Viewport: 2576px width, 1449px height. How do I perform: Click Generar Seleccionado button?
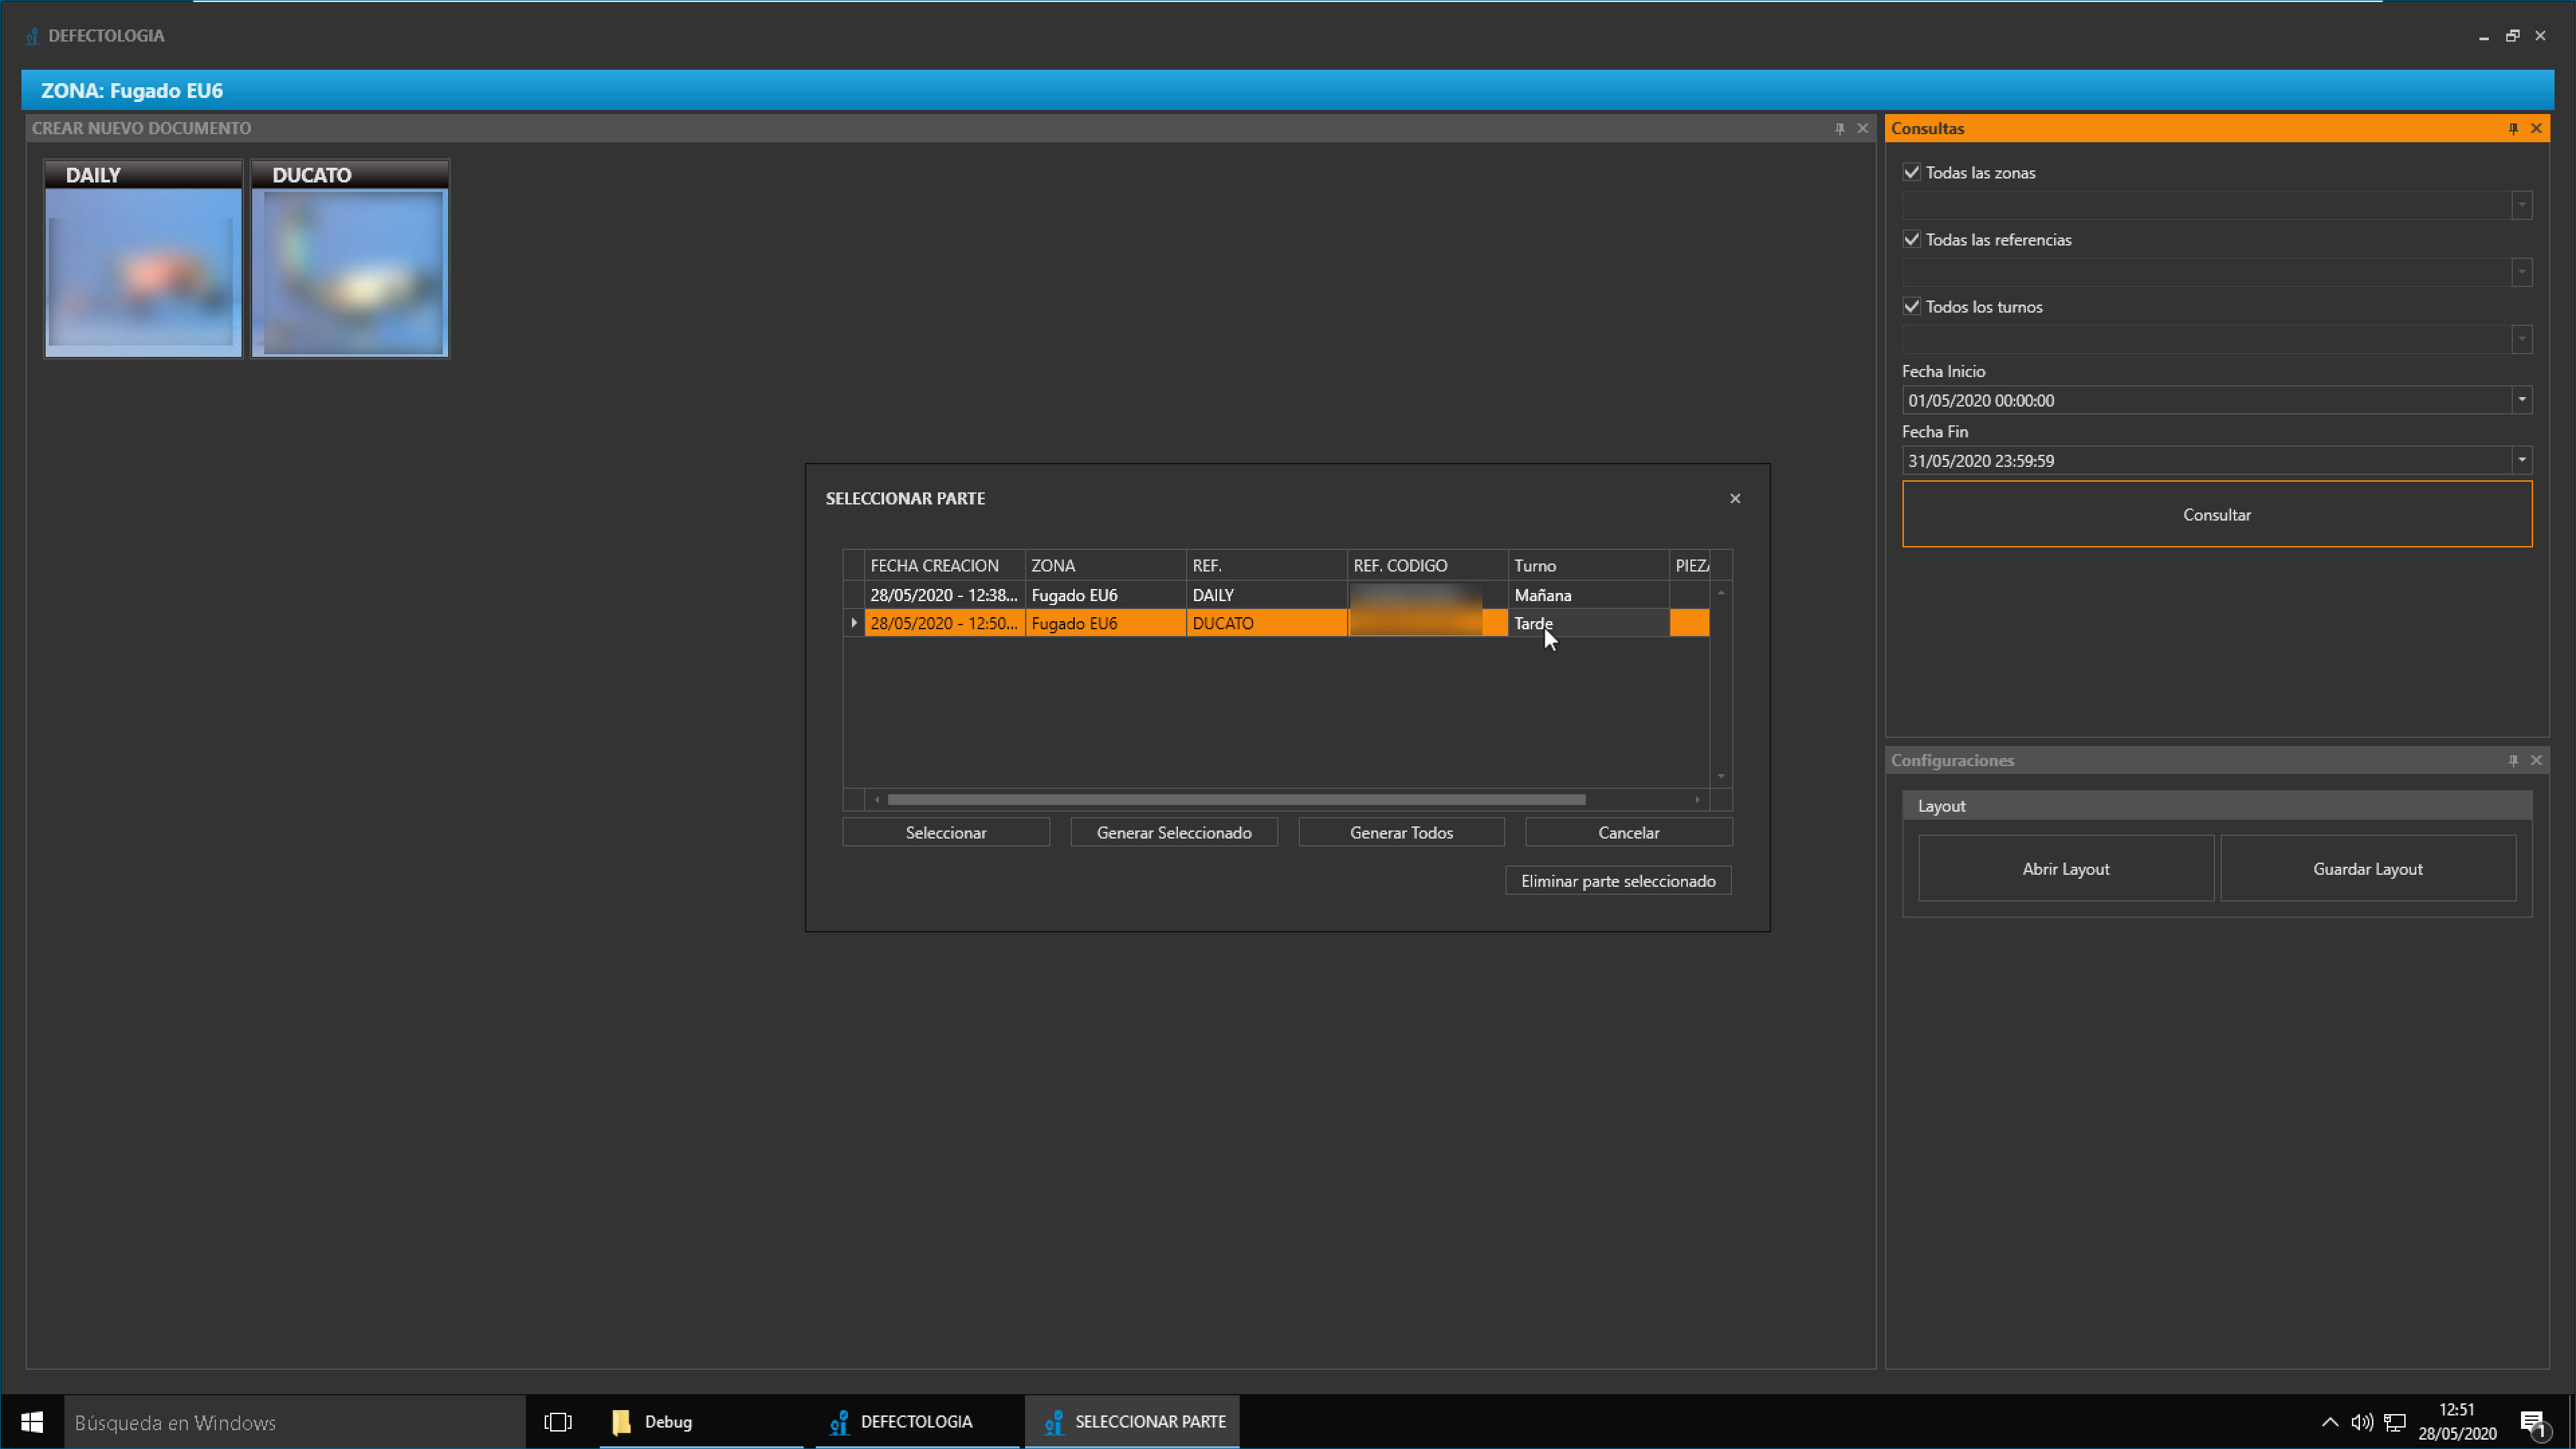[1173, 832]
